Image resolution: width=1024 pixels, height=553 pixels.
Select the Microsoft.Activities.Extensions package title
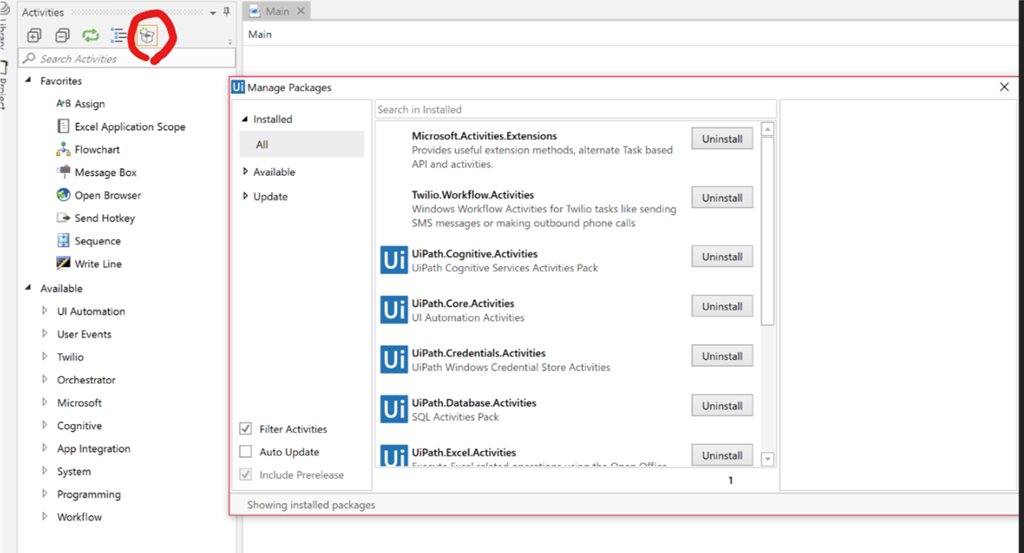485,136
